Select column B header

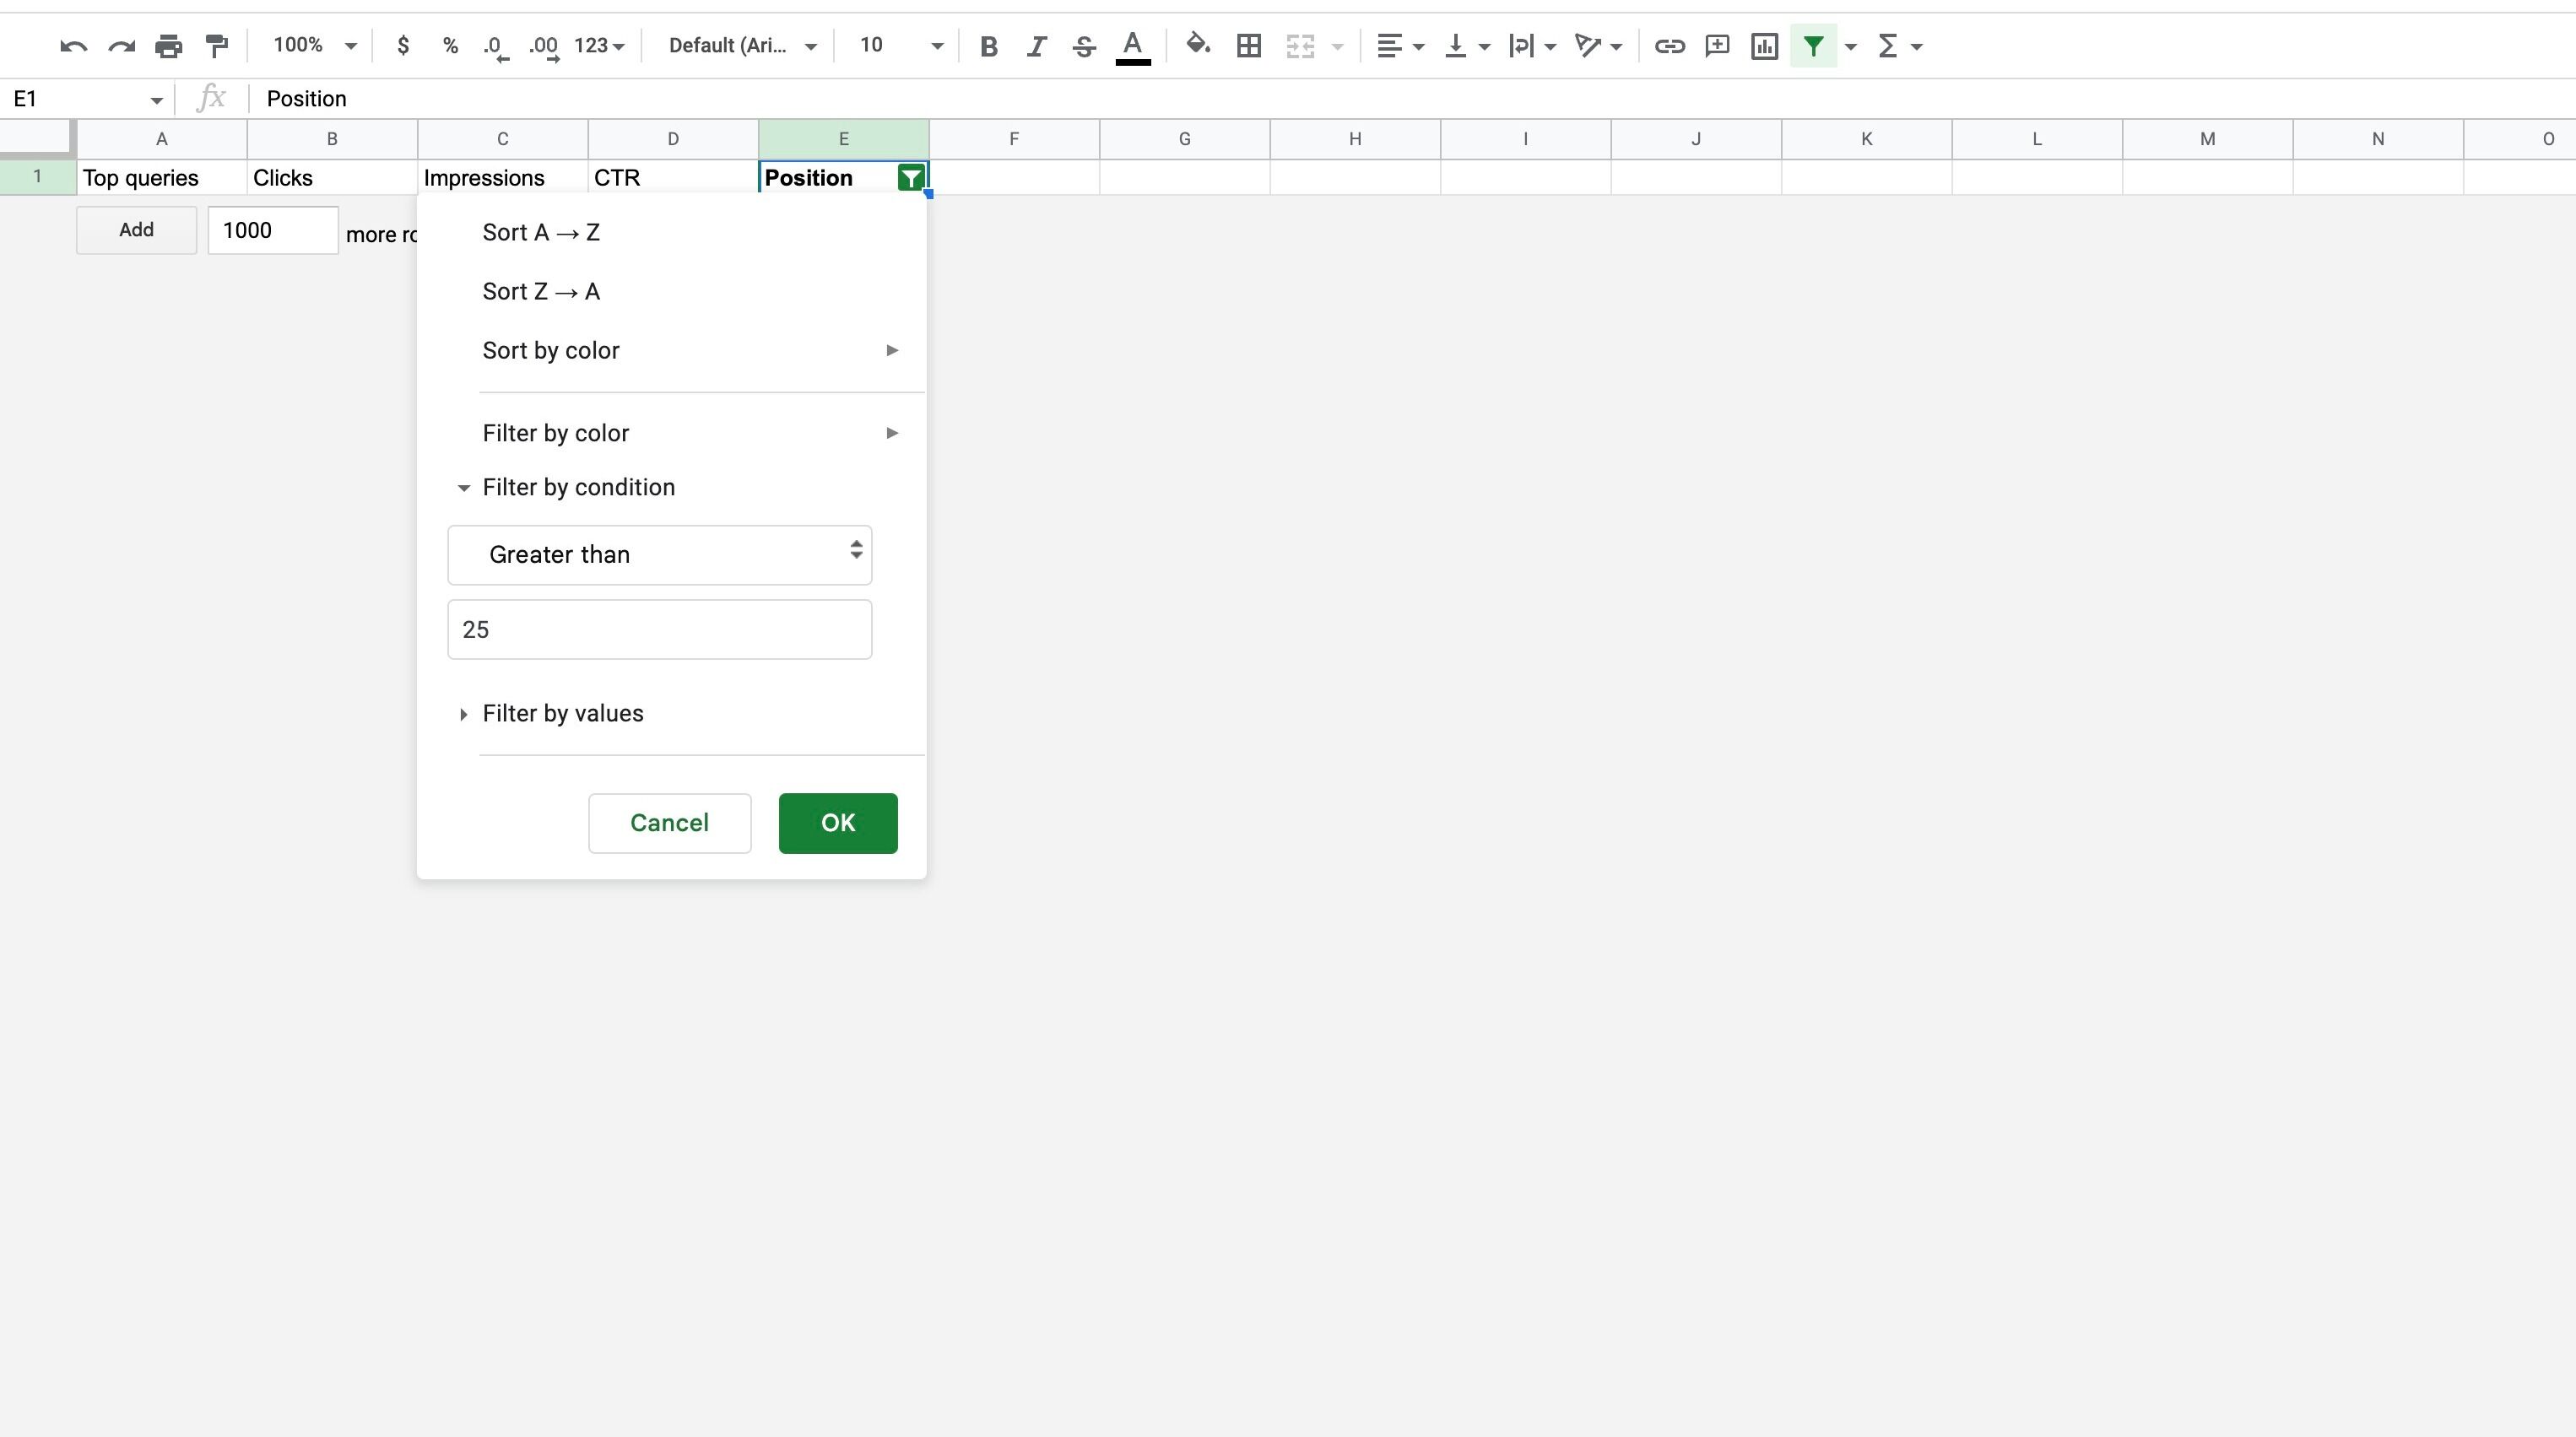[x=332, y=139]
